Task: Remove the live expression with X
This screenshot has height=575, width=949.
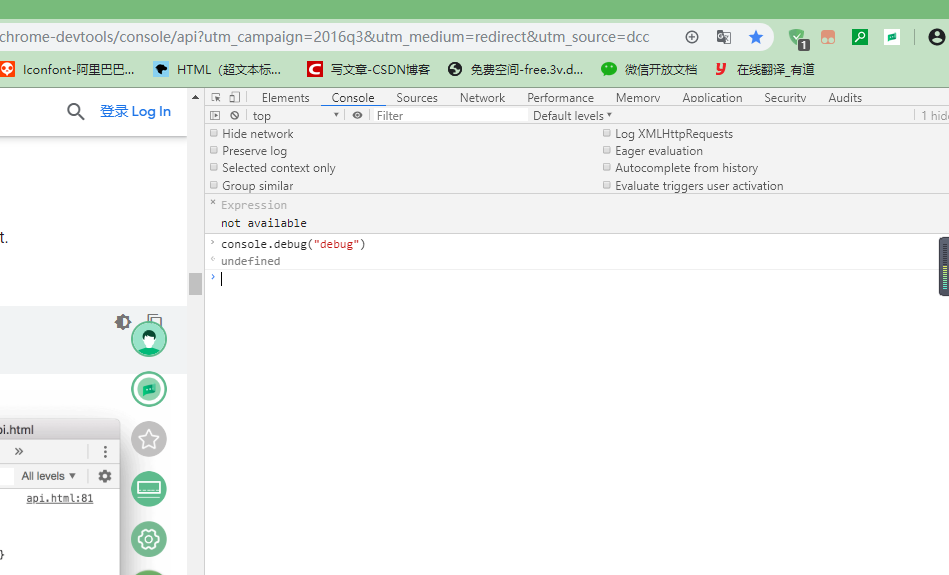Action: [213, 202]
